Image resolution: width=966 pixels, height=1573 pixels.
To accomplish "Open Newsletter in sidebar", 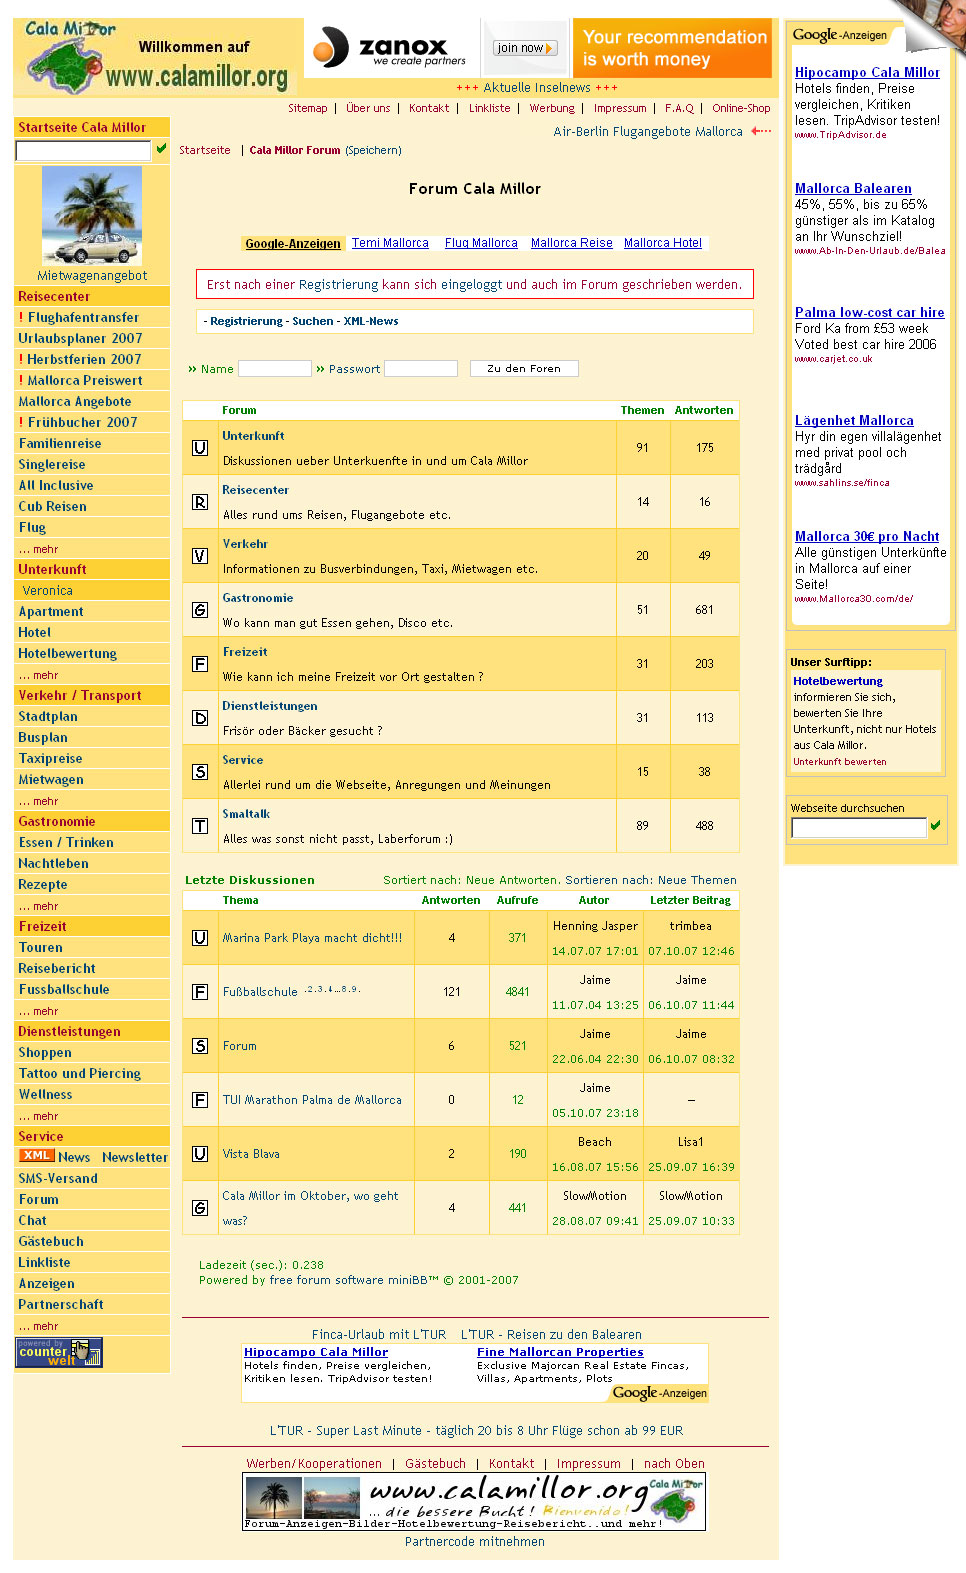I will click(135, 1157).
